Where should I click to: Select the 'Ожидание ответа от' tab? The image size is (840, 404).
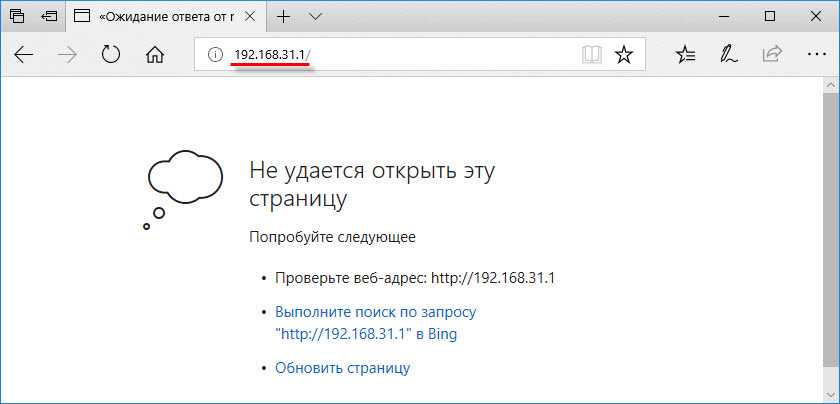click(160, 17)
